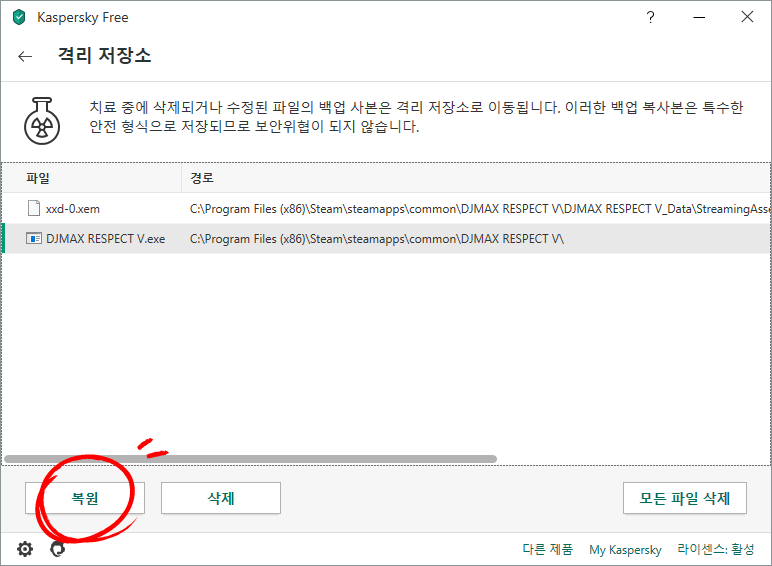
Task: Click 모든 파일 삭제 to delete all files
Action: tap(684, 498)
